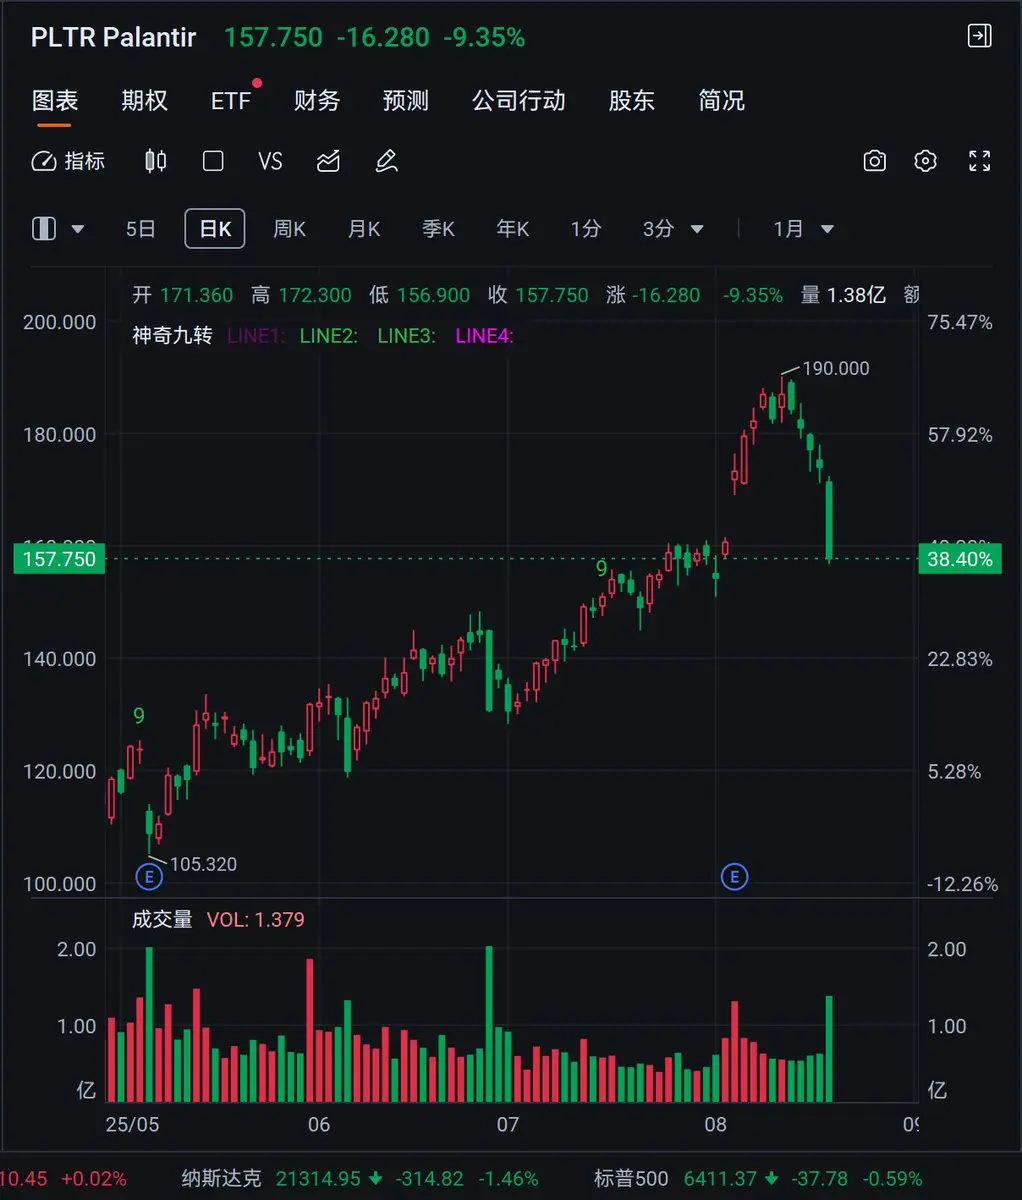Click the 75.47% axis label
1022x1200 pixels.
[x=960, y=322]
